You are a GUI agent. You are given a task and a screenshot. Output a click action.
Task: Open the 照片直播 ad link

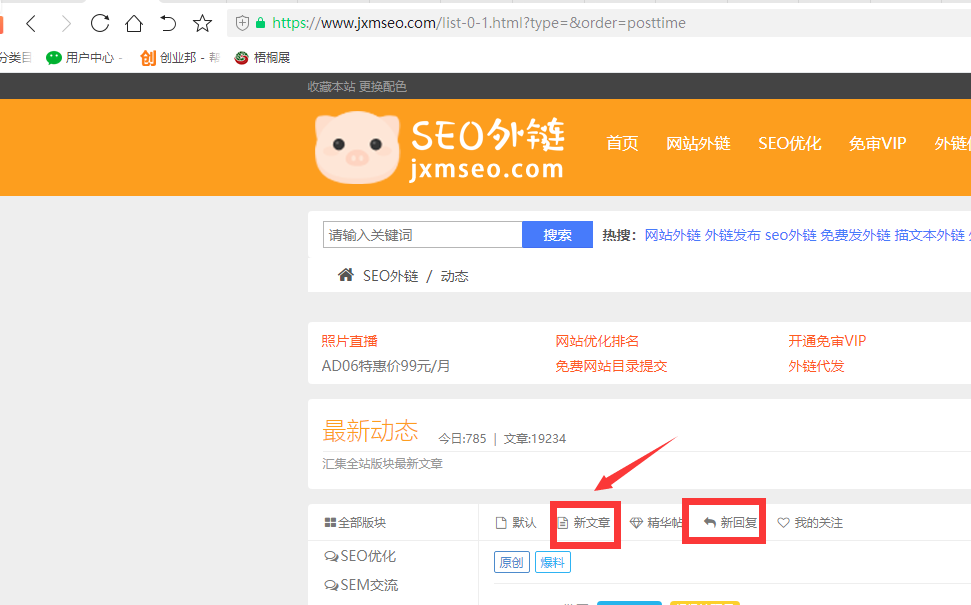coord(349,341)
